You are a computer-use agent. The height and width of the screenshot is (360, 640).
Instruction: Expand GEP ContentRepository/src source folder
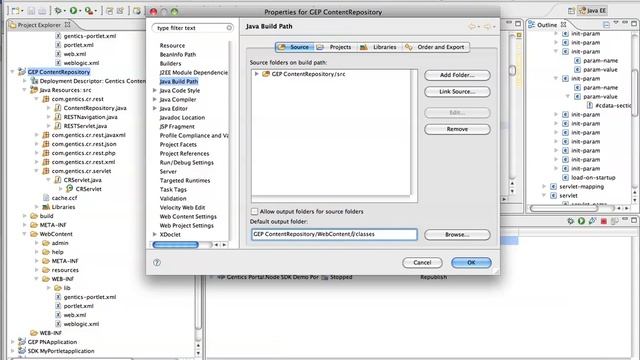click(256, 74)
